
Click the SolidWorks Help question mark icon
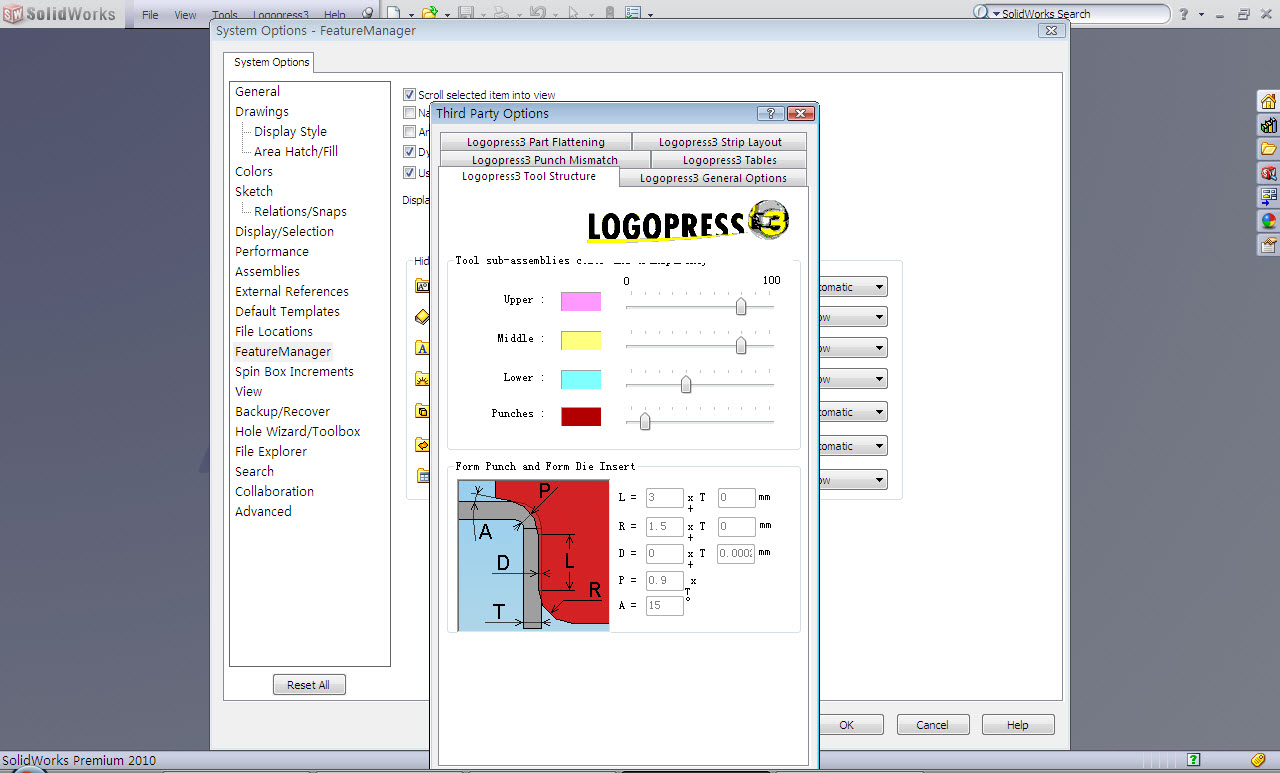click(1184, 14)
